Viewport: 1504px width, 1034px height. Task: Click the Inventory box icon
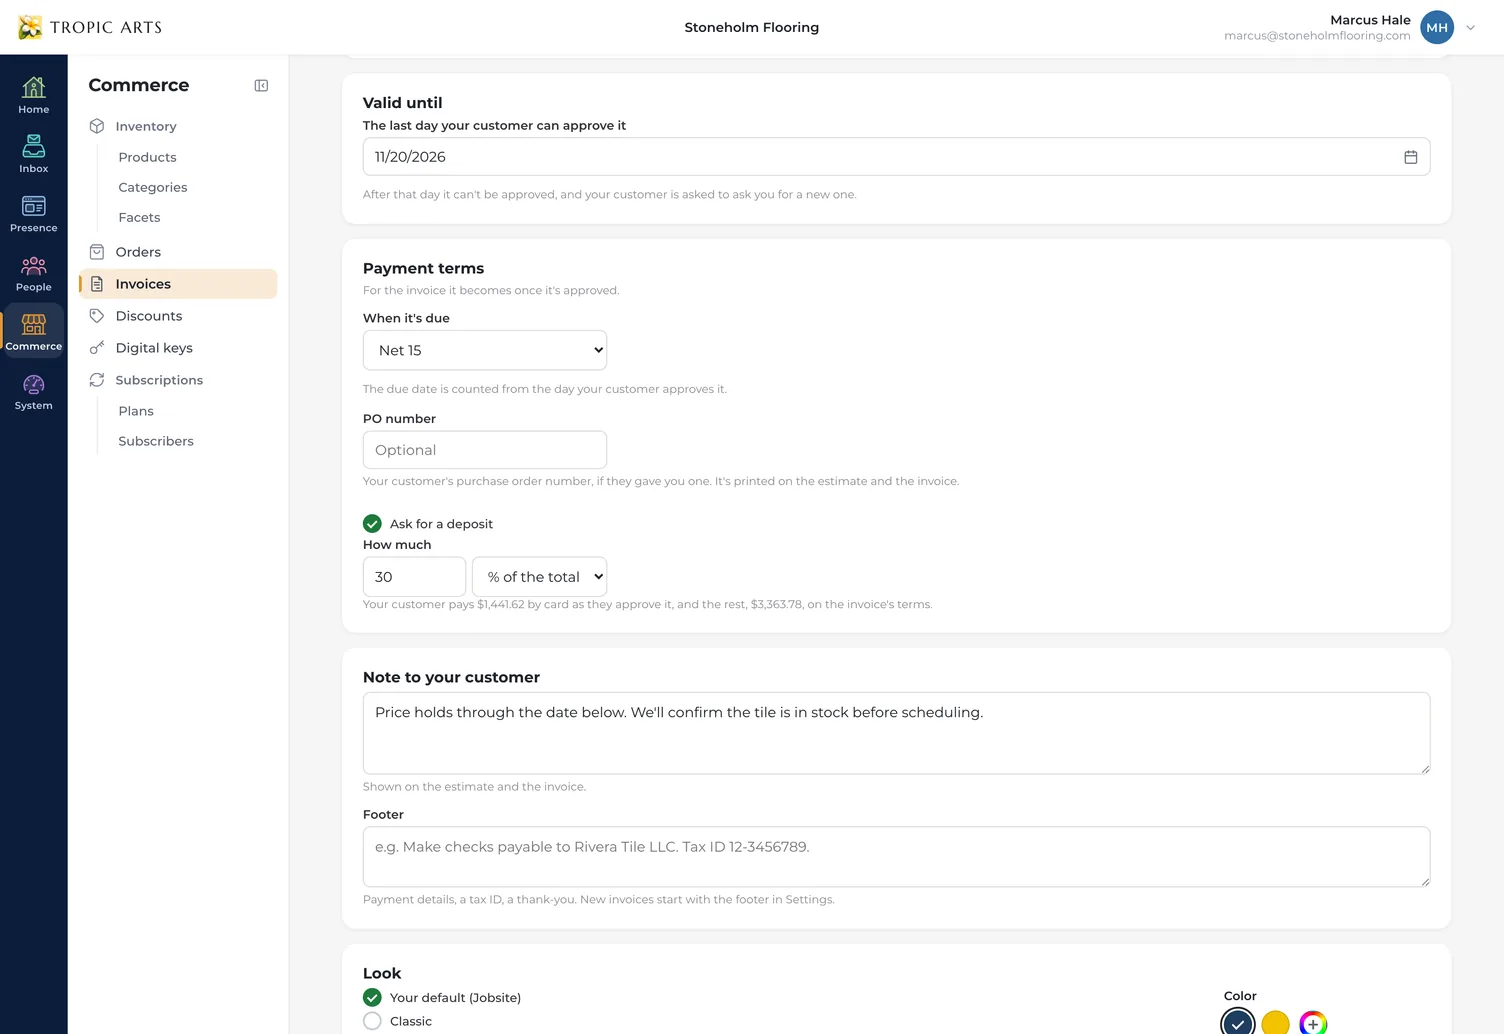pos(97,126)
